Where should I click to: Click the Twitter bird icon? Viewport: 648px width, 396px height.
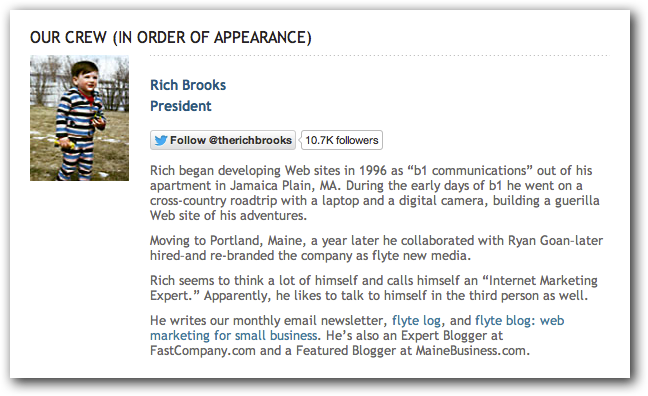(x=161, y=141)
